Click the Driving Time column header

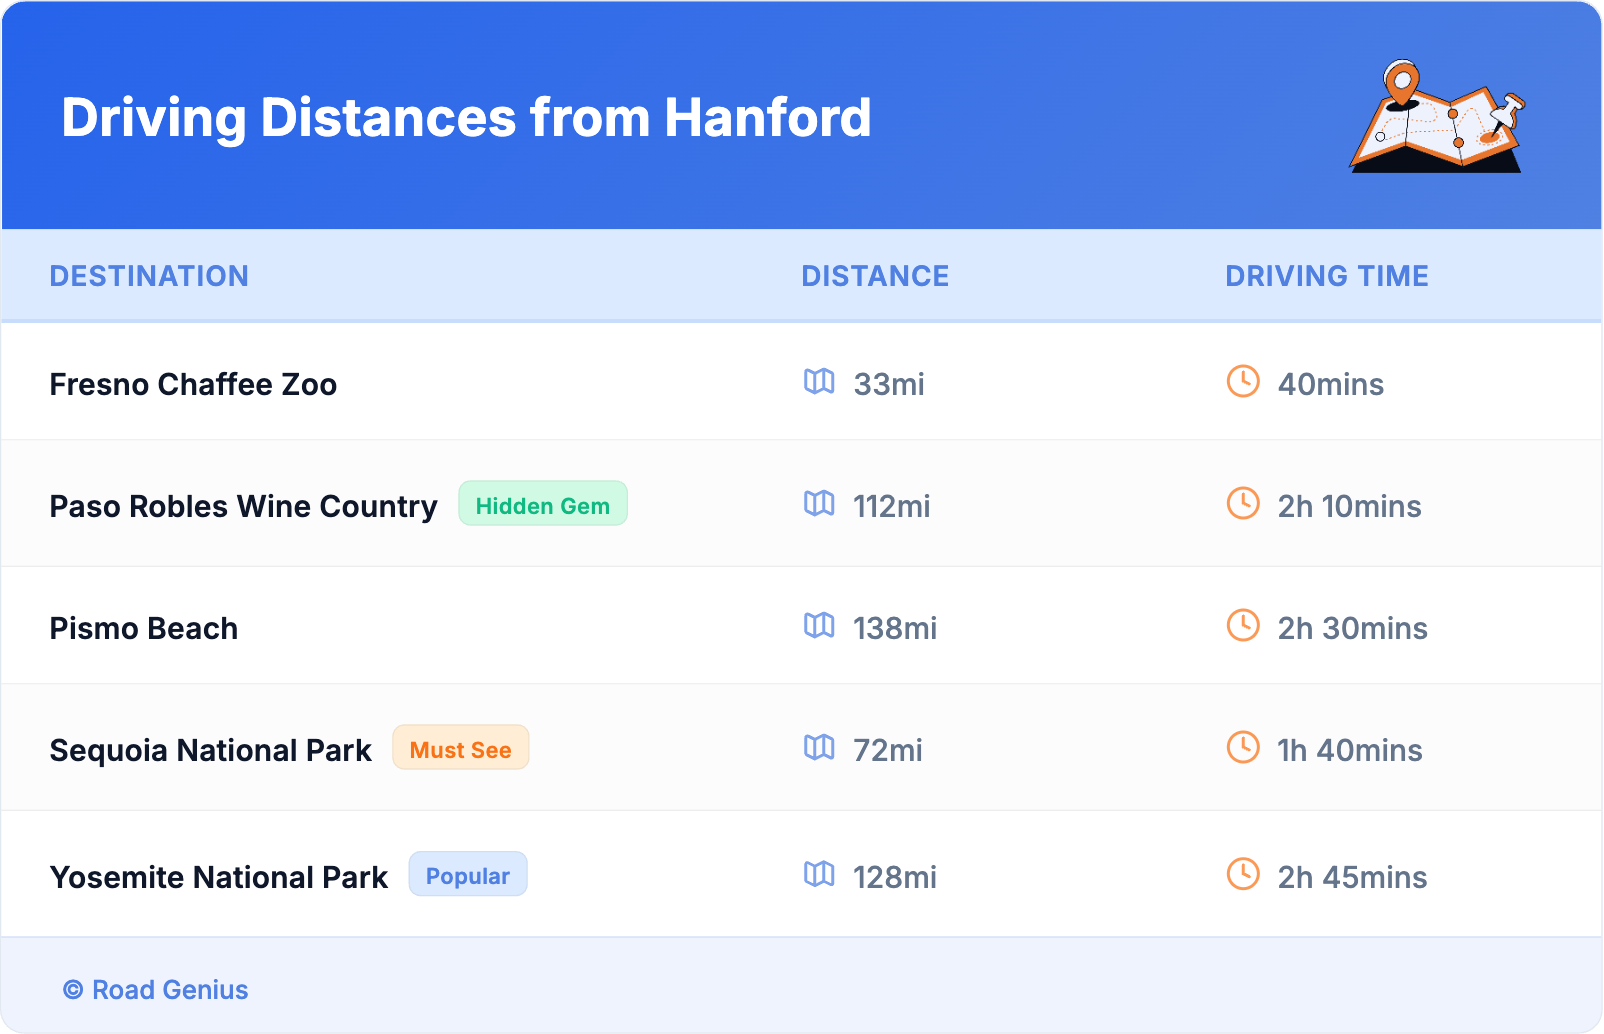(x=1326, y=276)
